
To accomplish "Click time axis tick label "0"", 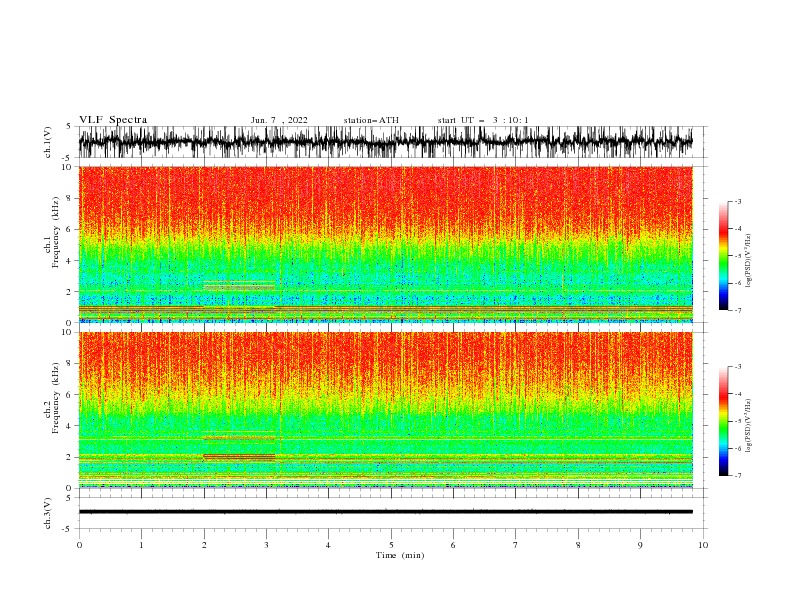I will [79, 545].
